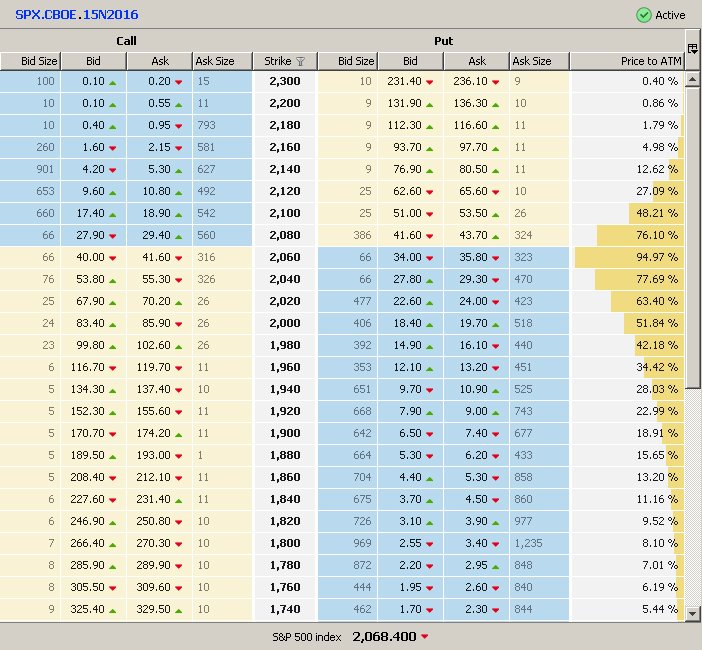Screen dimensions: 702x650
Task: Select the 2,060 strike cell
Action: [x=285, y=257]
